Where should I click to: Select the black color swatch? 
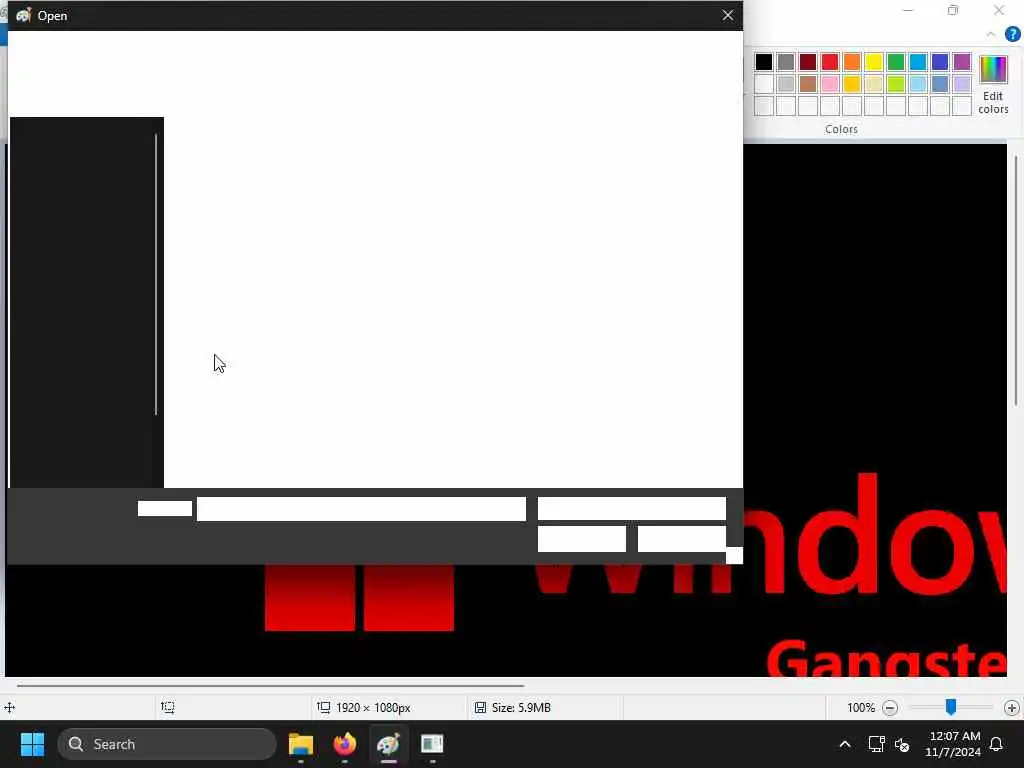point(763,62)
